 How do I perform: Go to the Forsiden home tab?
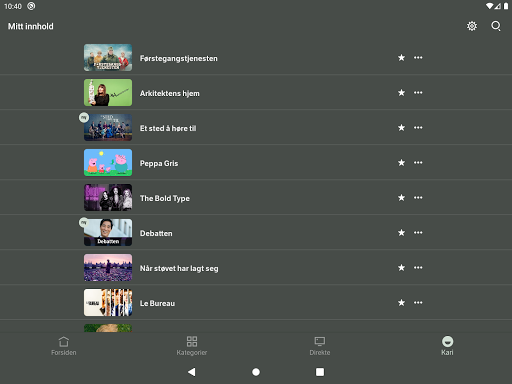pyautogui.click(x=64, y=346)
